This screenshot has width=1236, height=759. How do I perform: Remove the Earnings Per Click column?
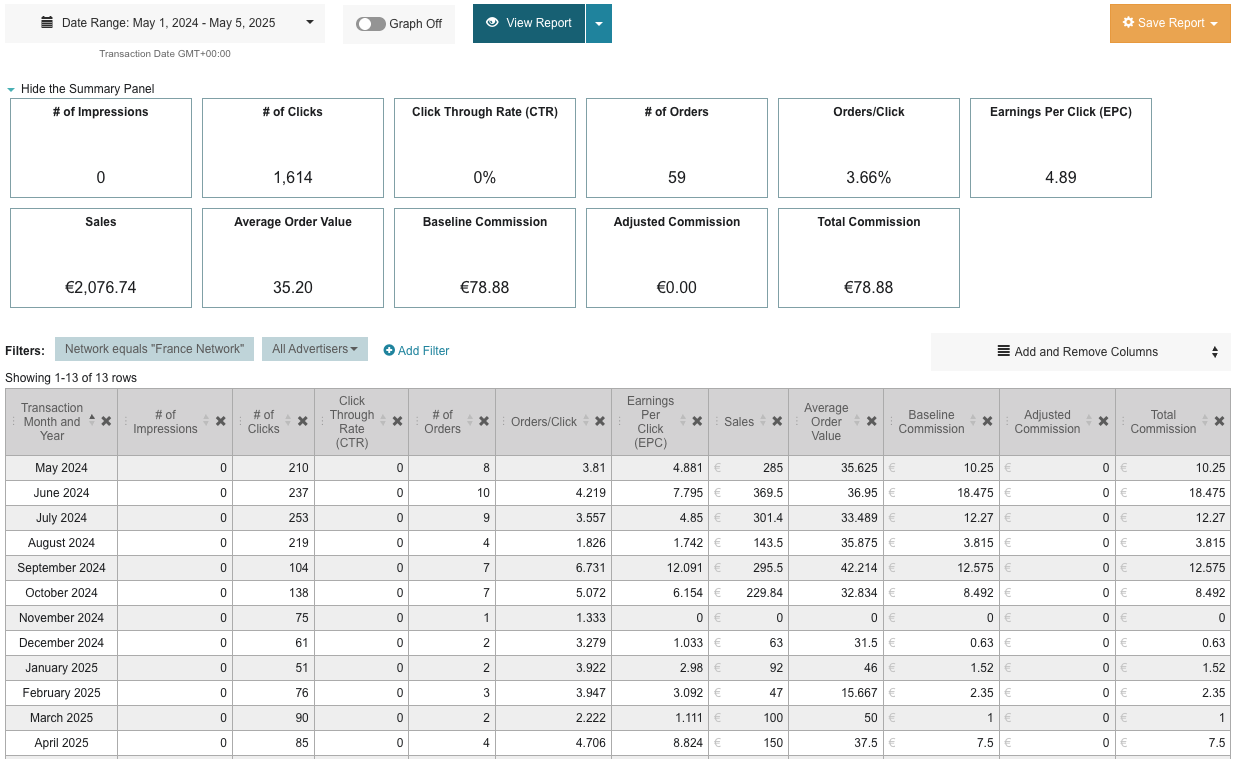[x=697, y=421]
